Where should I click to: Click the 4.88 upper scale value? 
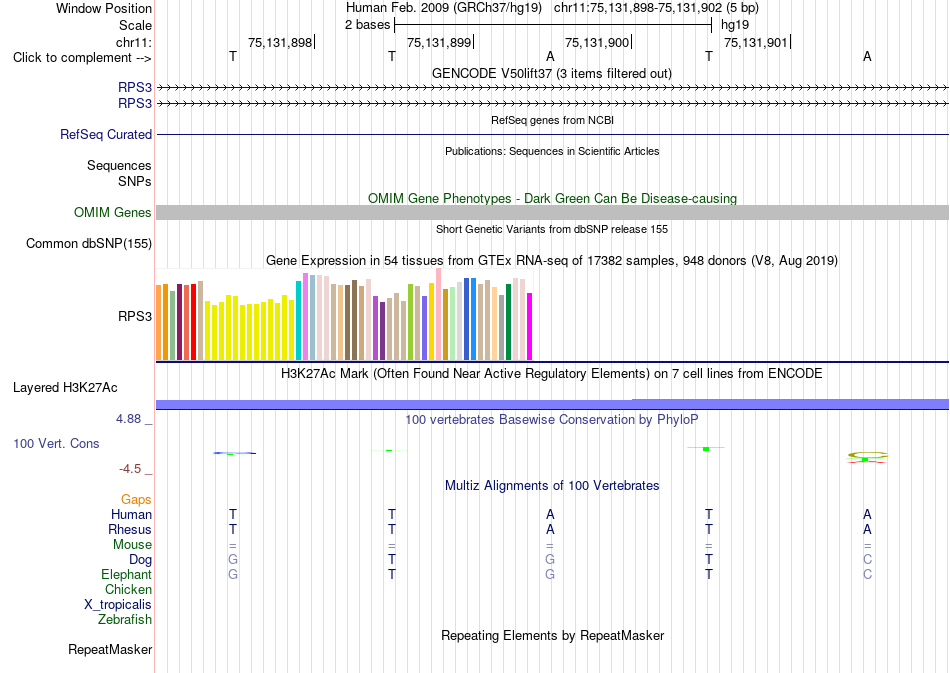tap(128, 419)
